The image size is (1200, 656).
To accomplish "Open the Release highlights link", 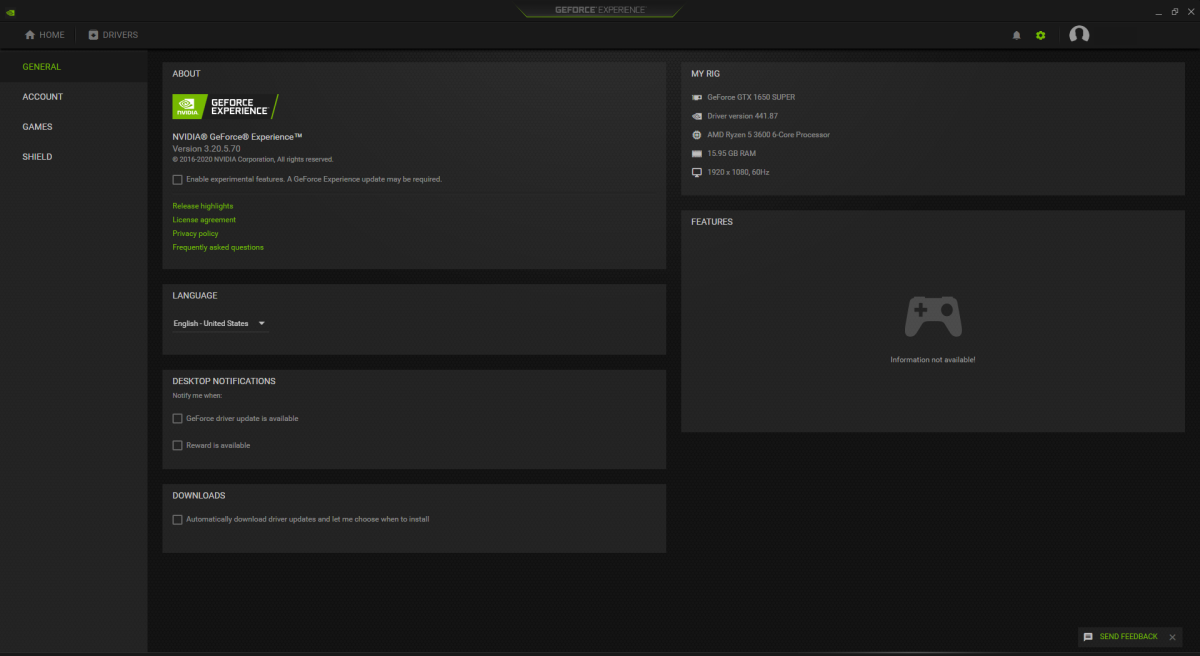I will 203,206.
